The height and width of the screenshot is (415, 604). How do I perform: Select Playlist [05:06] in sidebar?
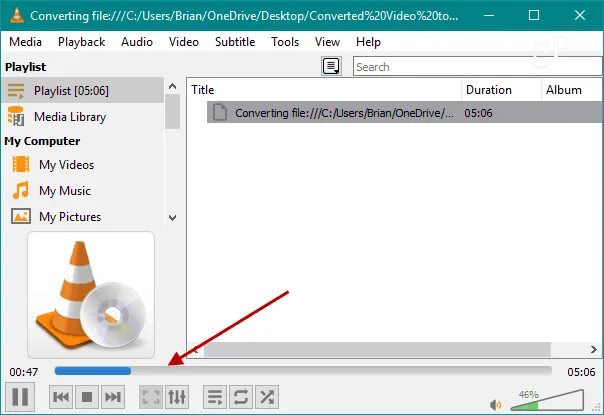83,91
